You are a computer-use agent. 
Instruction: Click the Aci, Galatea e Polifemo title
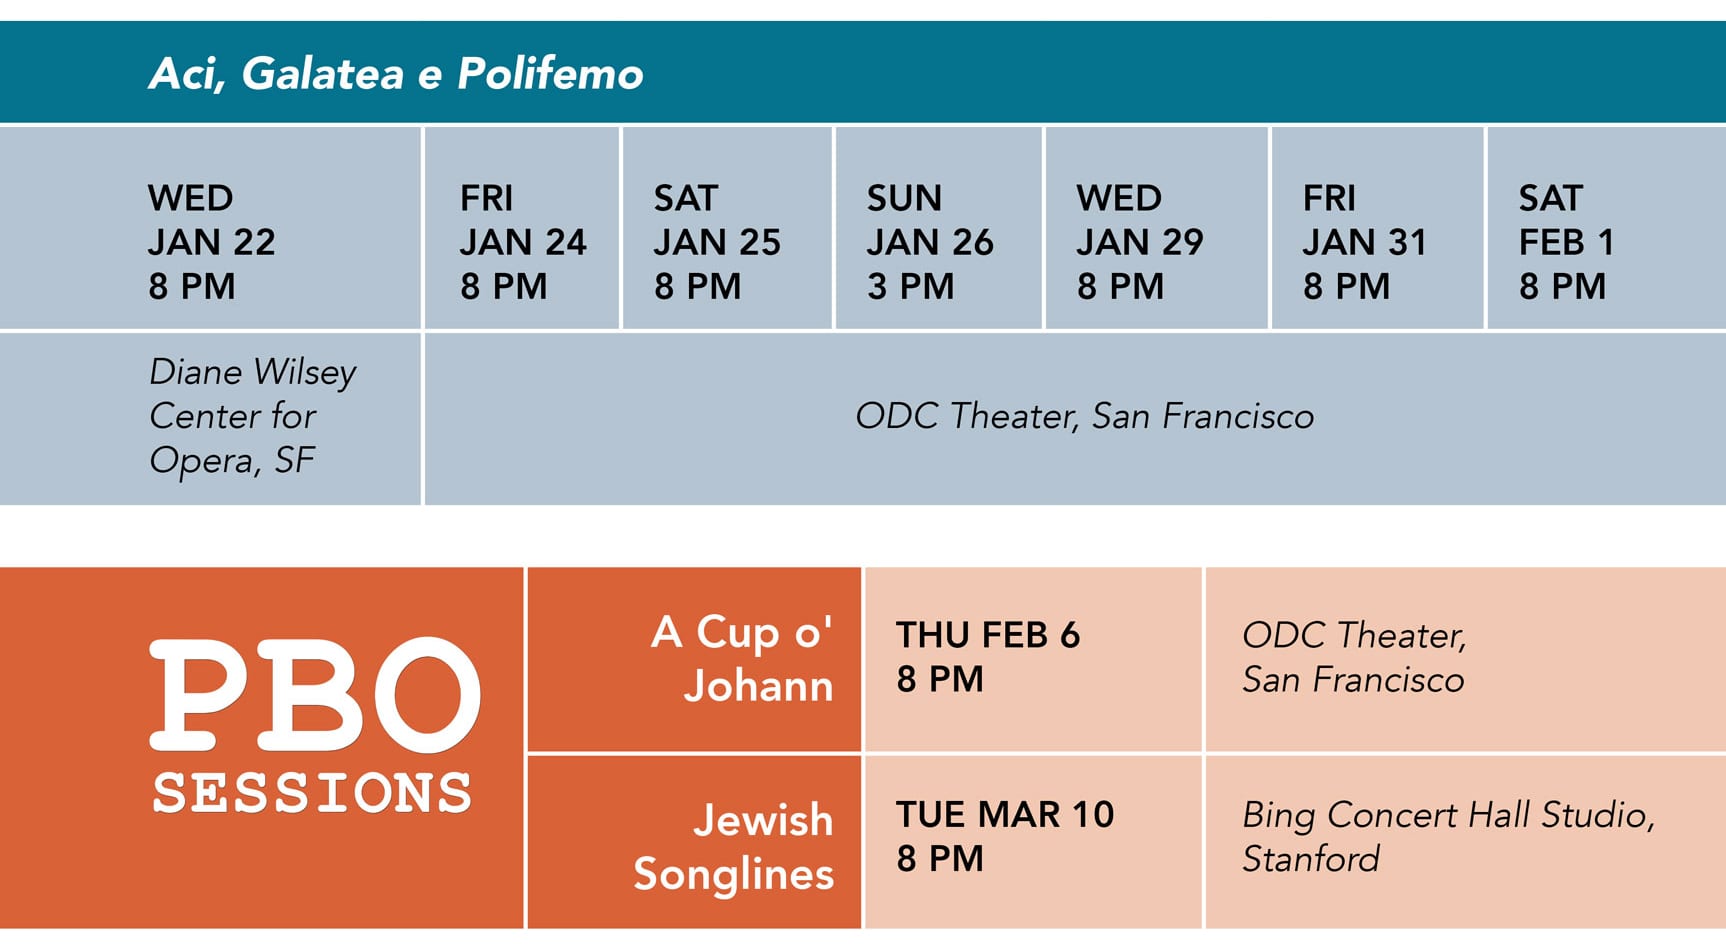pyautogui.click(x=396, y=74)
